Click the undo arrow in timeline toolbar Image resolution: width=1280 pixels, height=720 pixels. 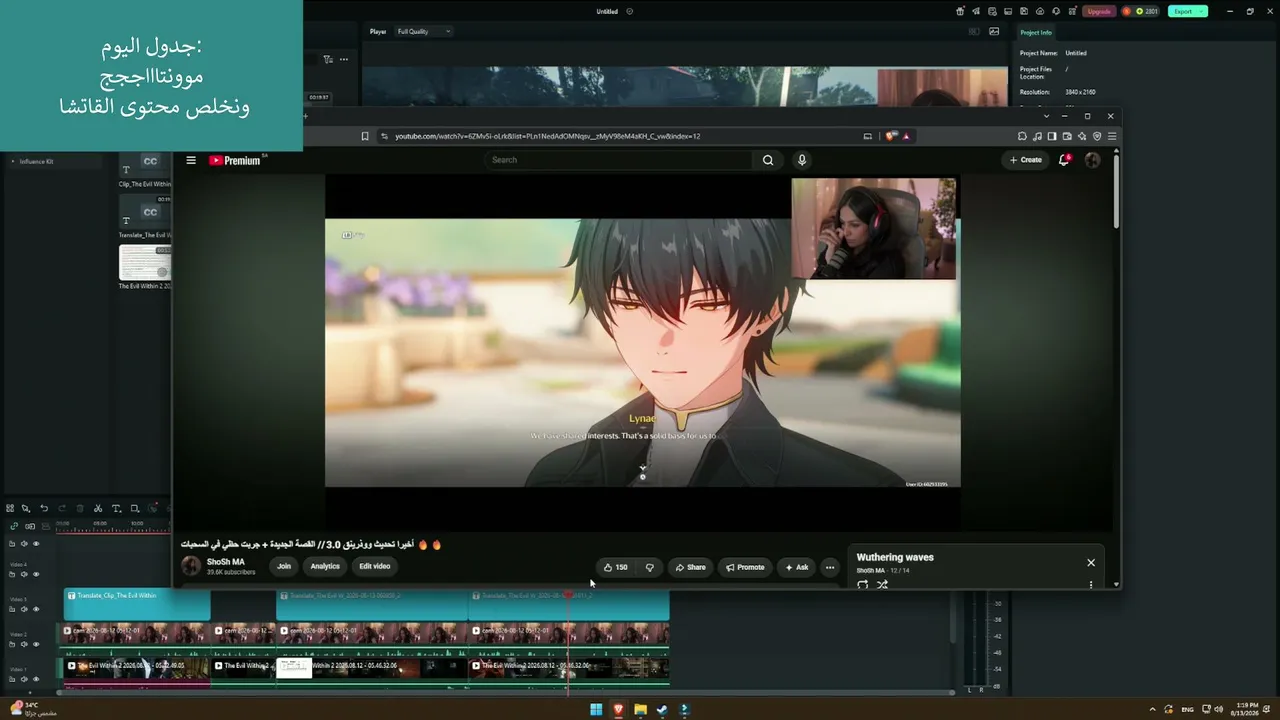point(44,508)
